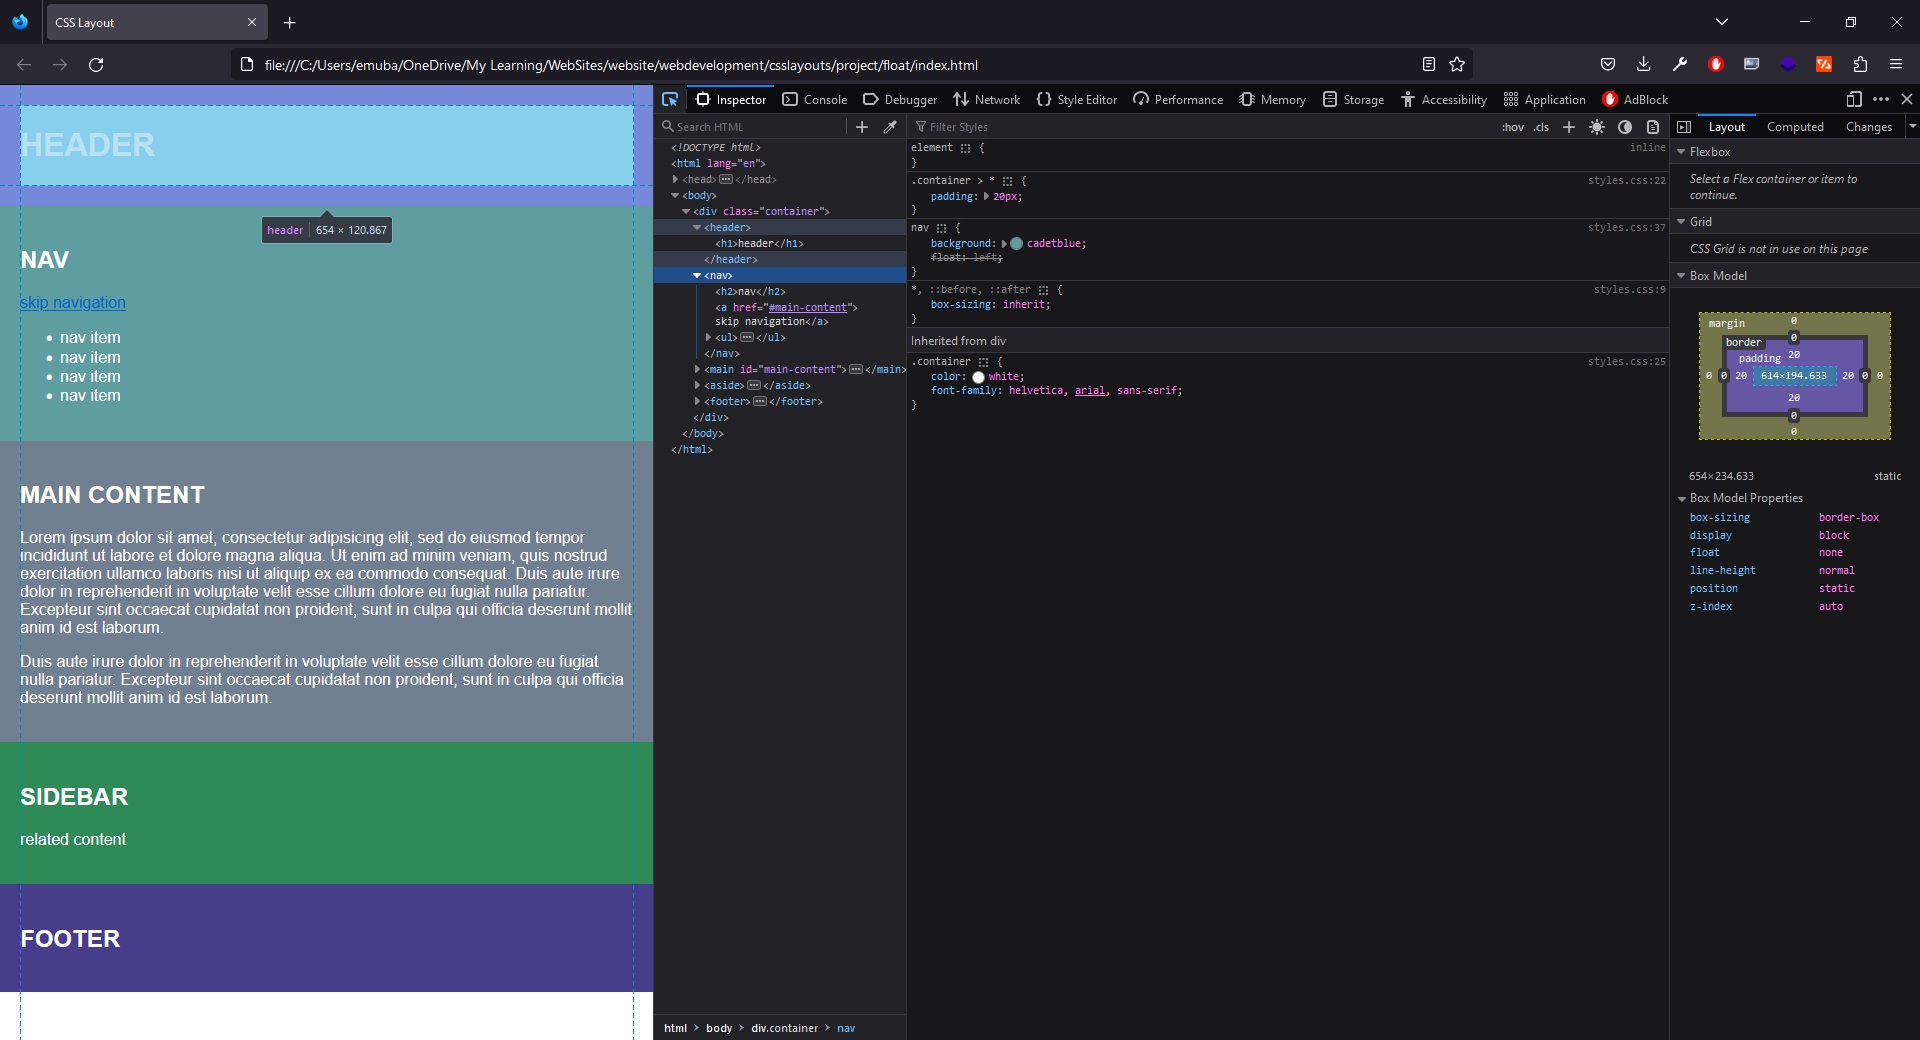The image size is (1920, 1040).
Task: Open the Pocket save icon
Action: point(1608,64)
